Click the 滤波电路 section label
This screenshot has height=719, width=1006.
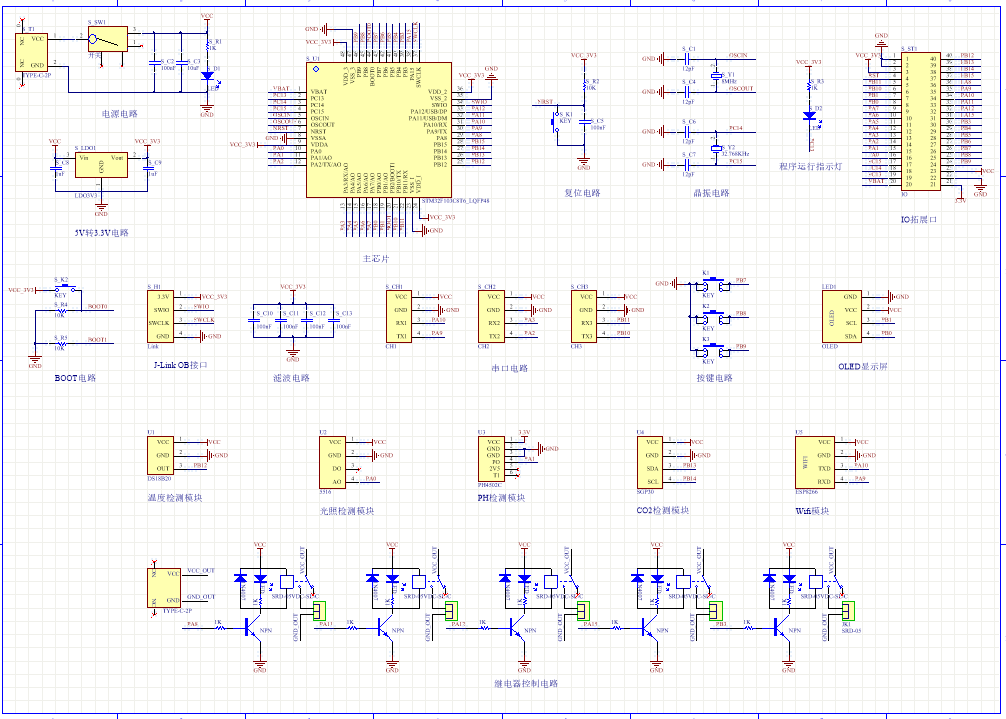click(x=291, y=378)
